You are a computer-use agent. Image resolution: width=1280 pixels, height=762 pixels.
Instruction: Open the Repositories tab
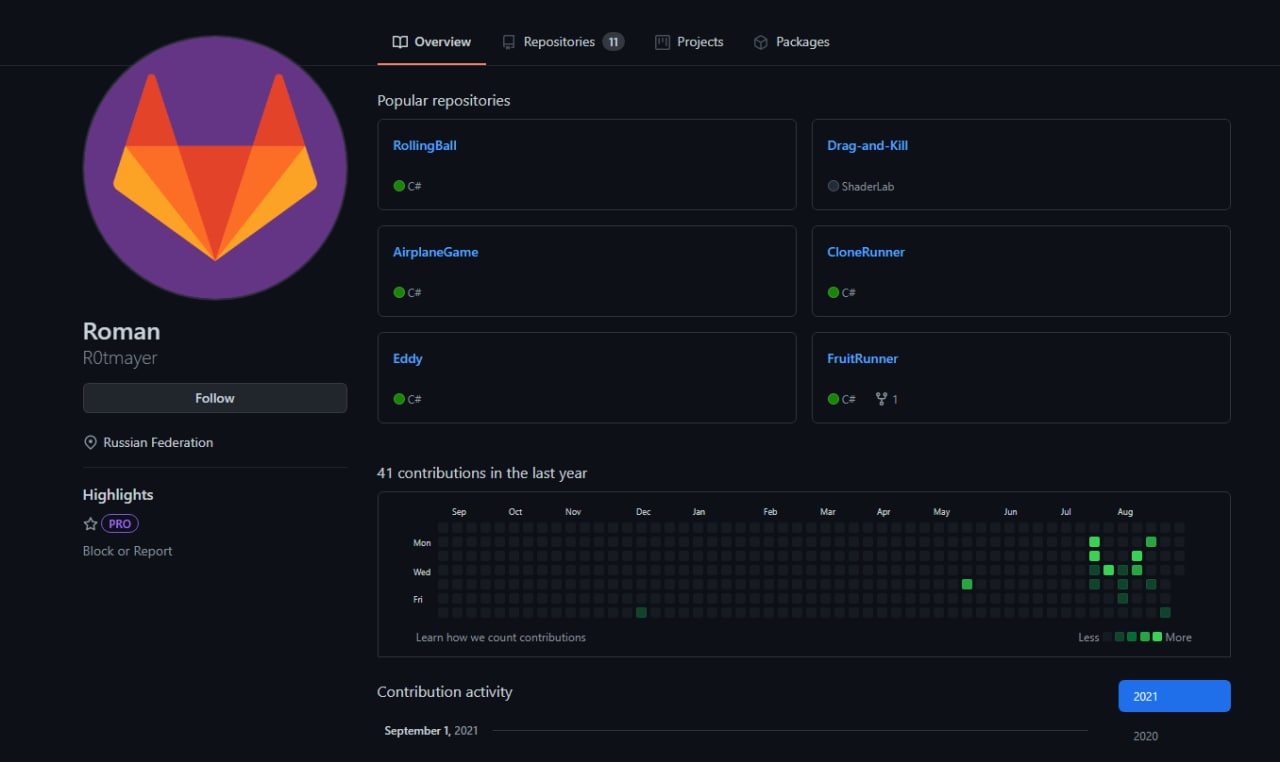click(563, 42)
